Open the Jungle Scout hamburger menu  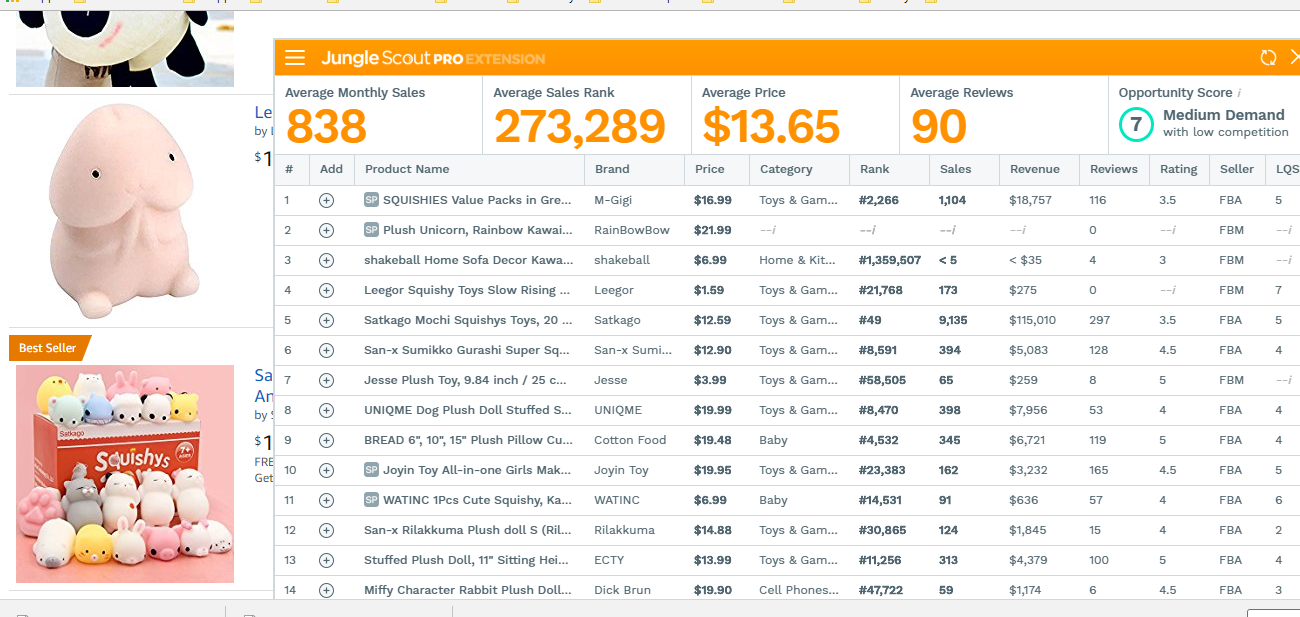(x=295, y=58)
